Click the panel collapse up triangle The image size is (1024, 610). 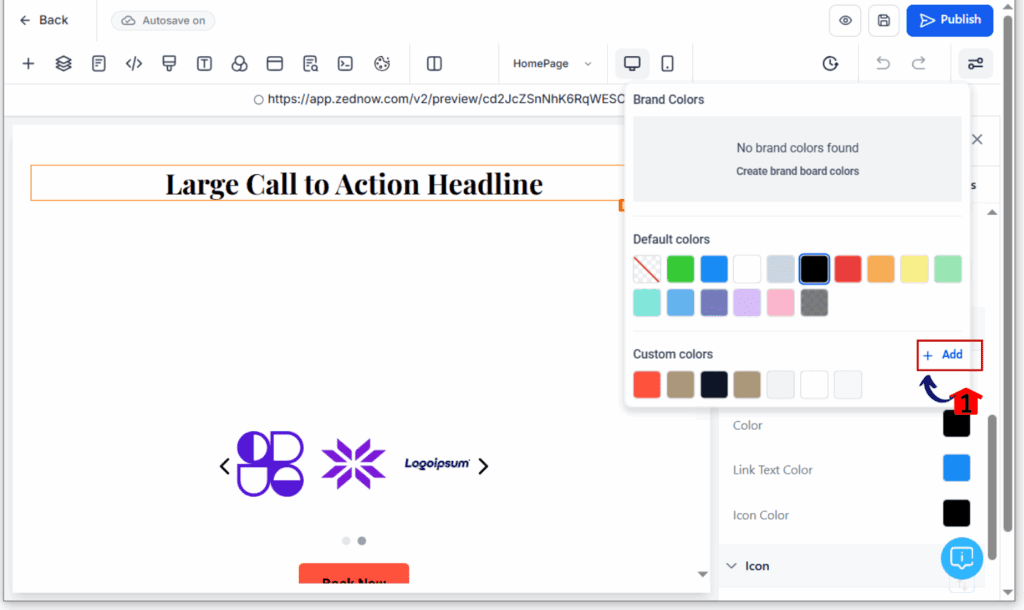coord(992,212)
